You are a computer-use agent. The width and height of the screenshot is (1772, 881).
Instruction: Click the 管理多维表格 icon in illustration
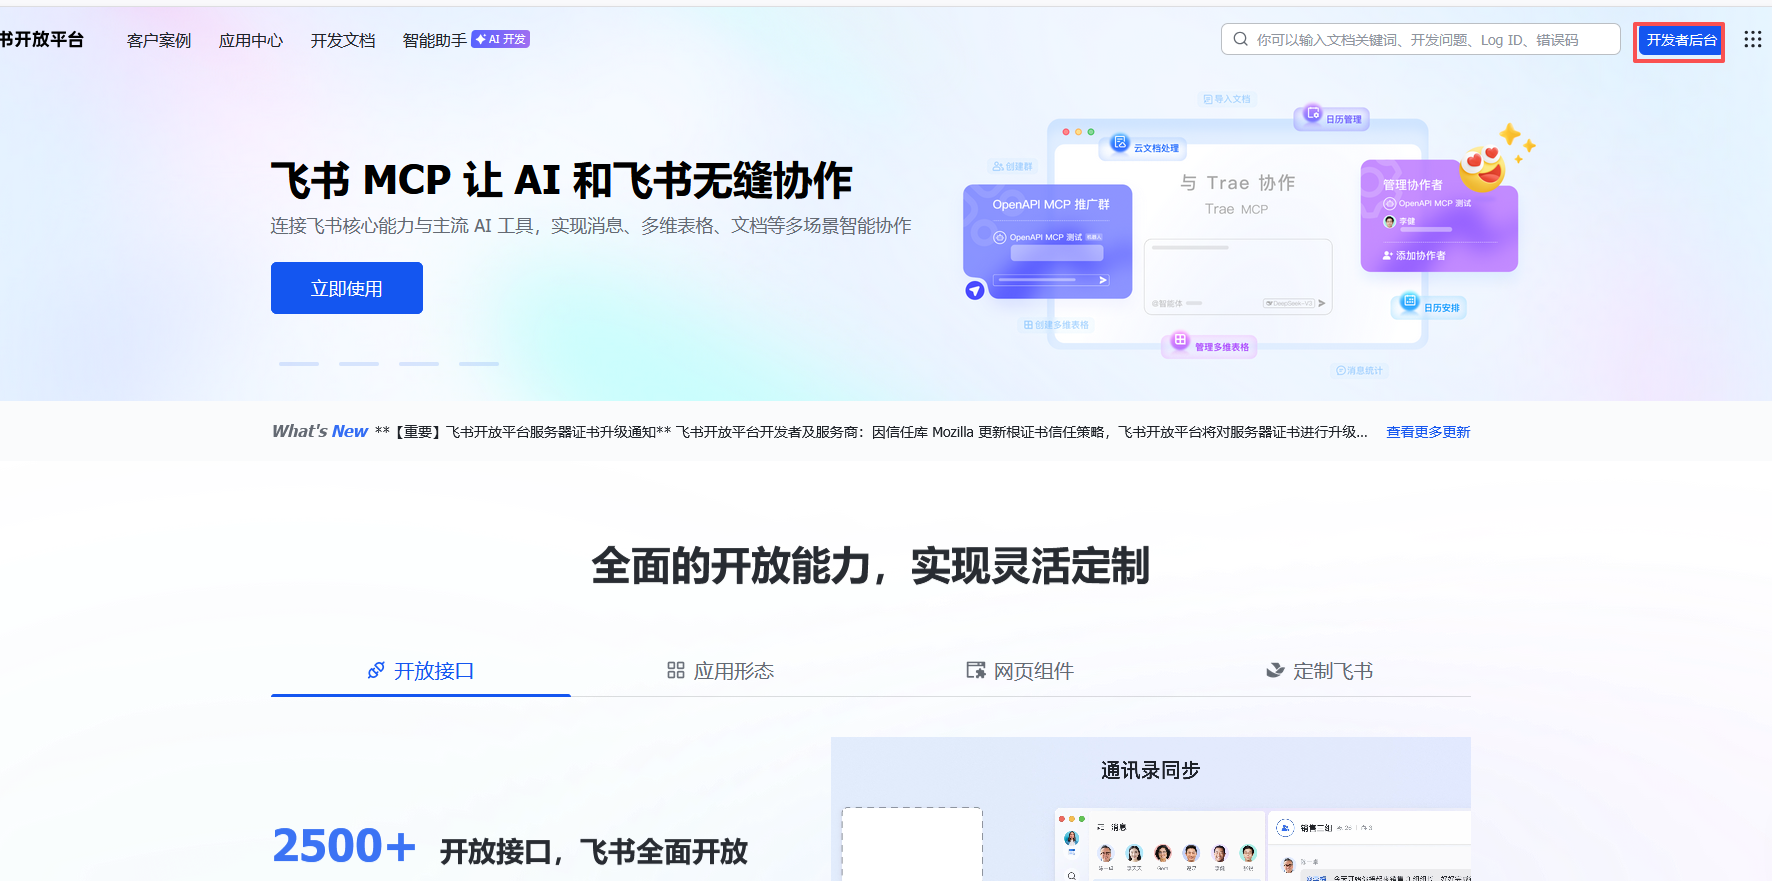pos(1180,341)
